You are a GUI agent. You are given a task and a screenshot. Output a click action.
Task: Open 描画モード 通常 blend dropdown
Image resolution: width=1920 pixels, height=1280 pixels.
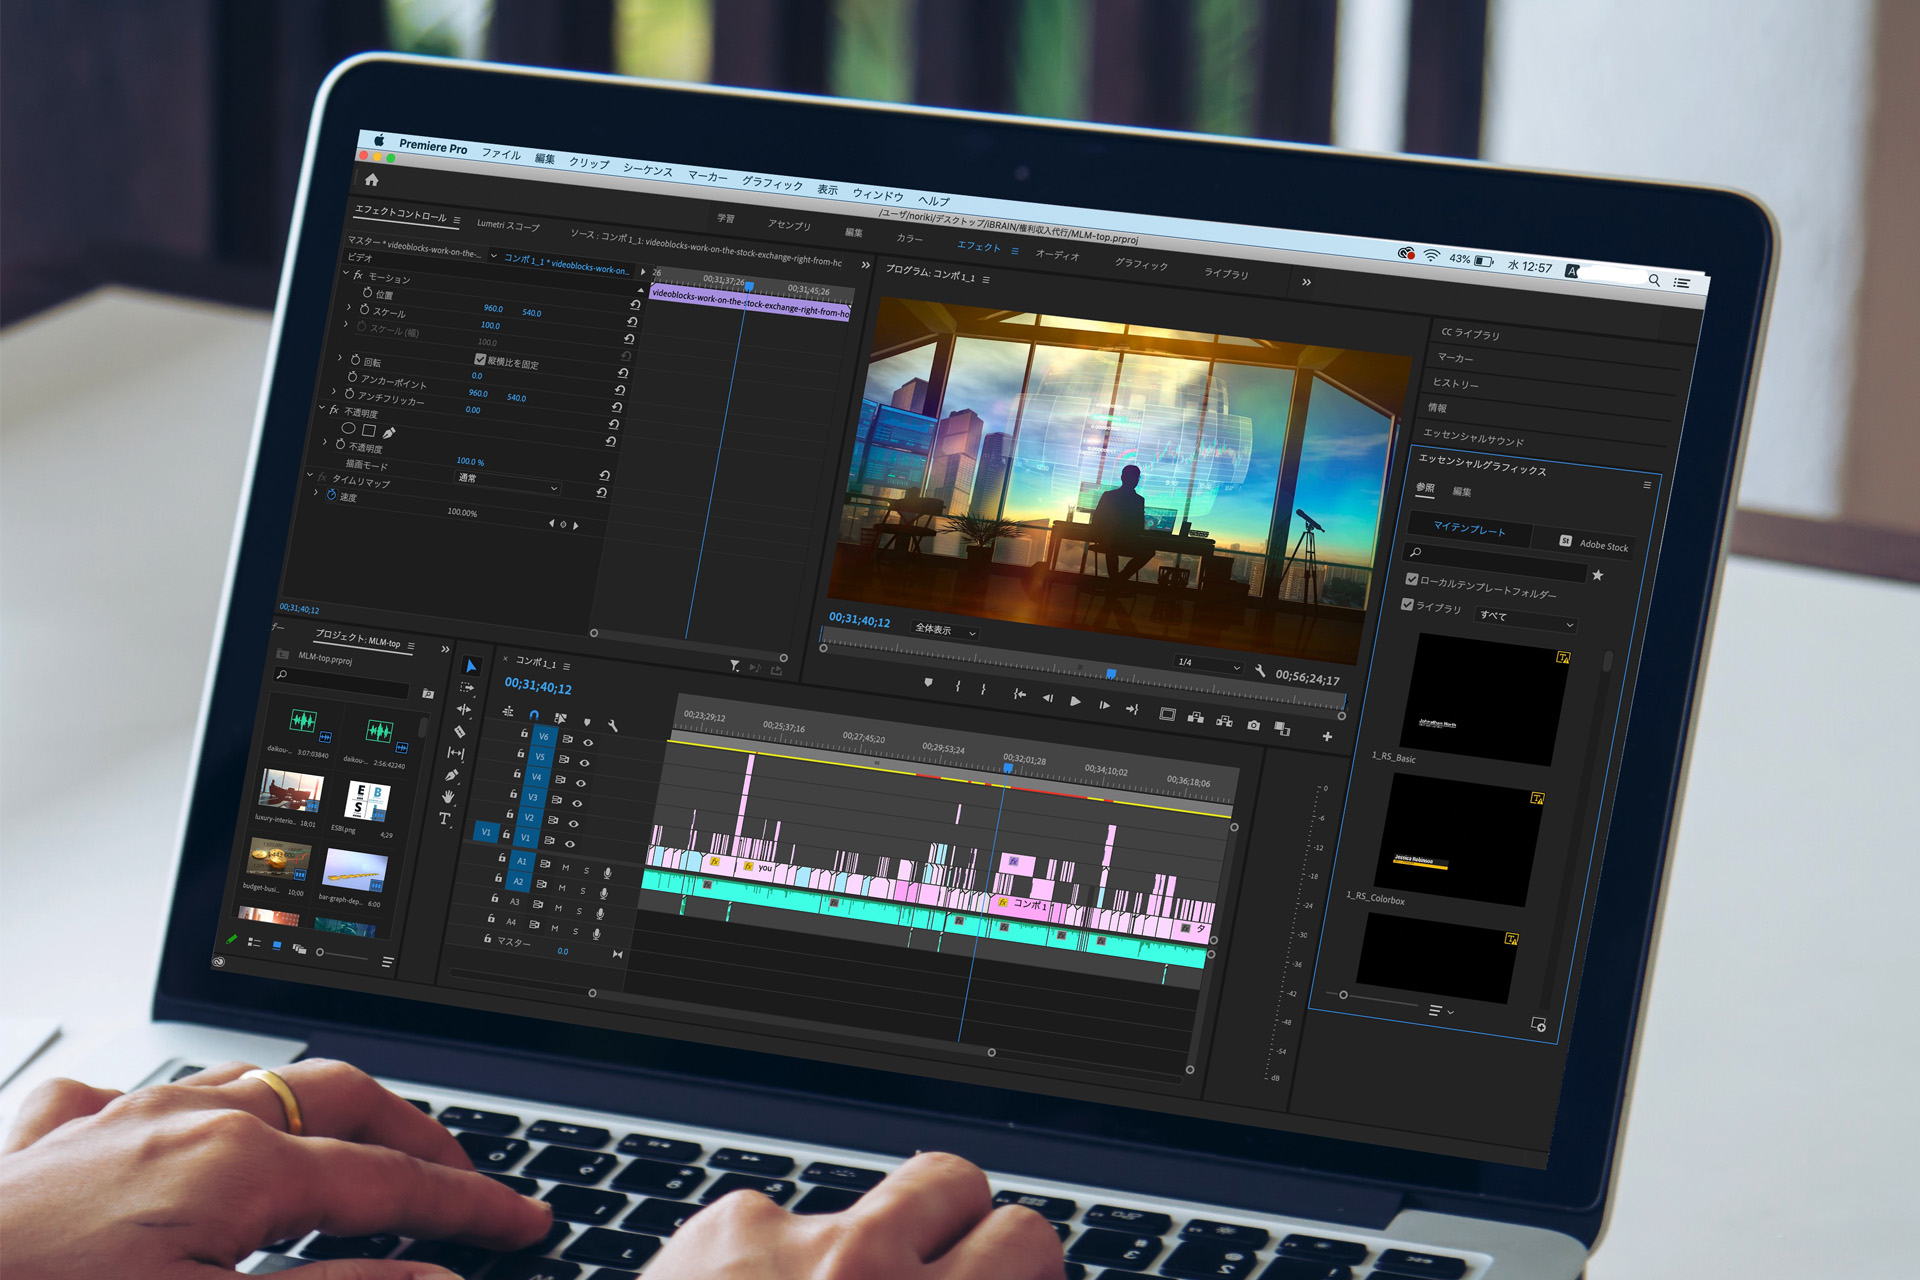pyautogui.click(x=507, y=482)
